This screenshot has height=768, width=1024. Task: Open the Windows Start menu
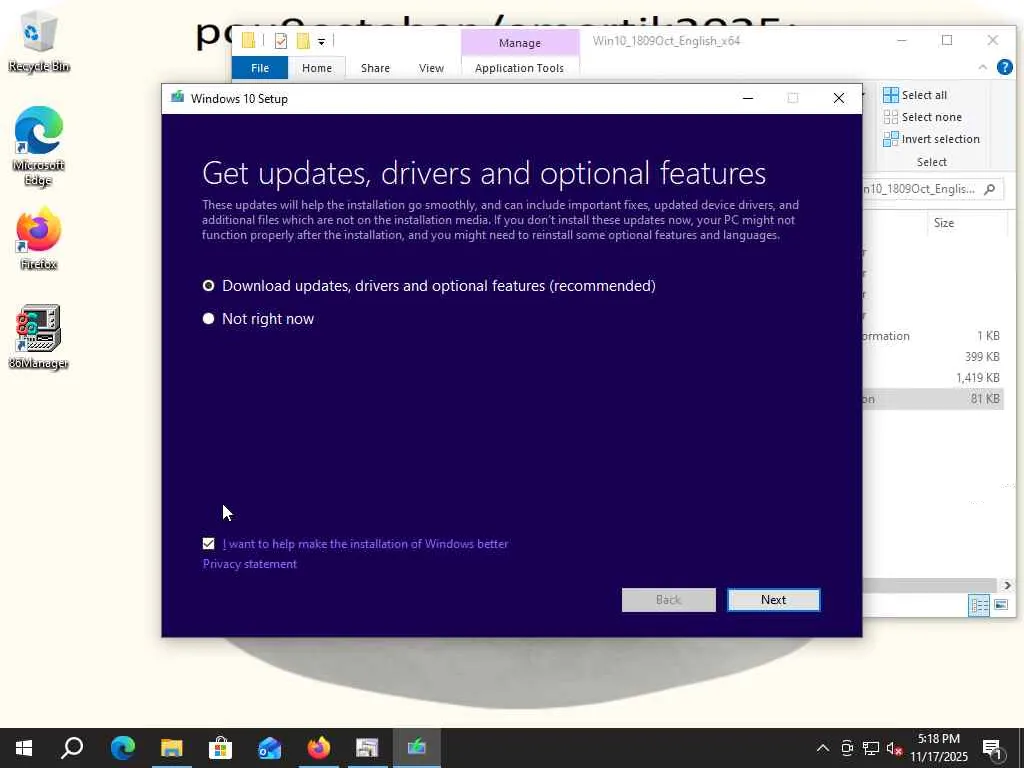tap(24, 748)
